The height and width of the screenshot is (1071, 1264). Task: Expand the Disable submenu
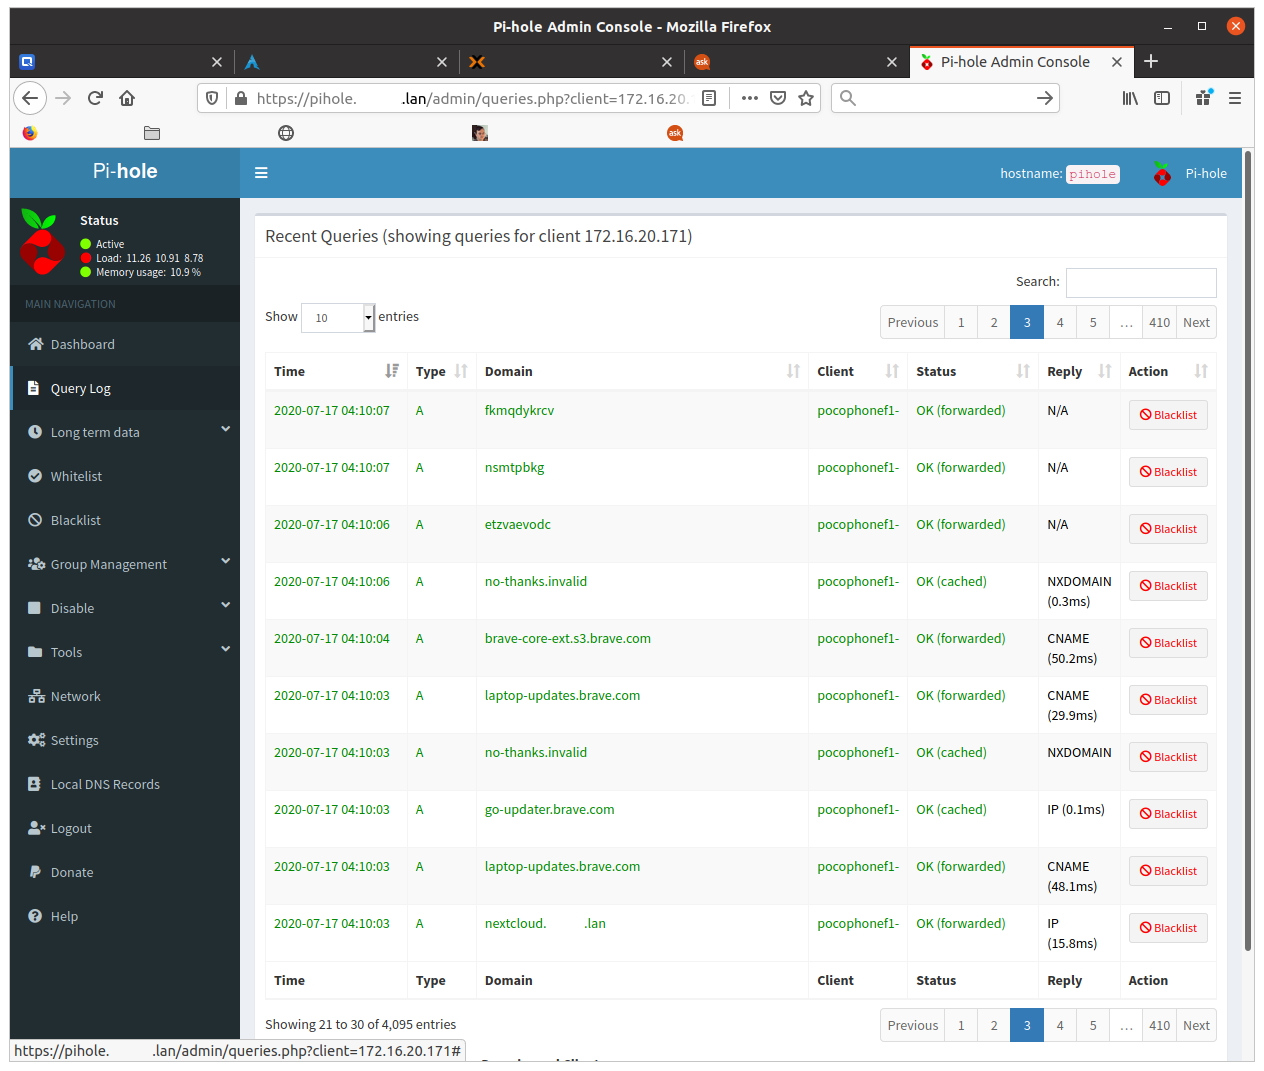[x=125, y=608]
